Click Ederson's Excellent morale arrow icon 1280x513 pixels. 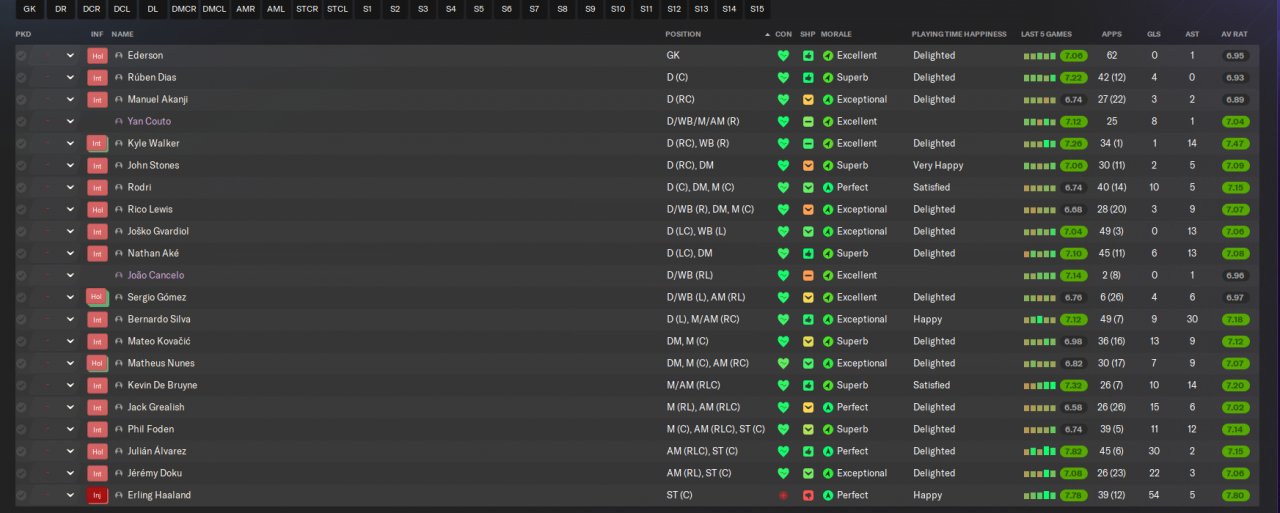pyautogui.click(x=828, y=56)
